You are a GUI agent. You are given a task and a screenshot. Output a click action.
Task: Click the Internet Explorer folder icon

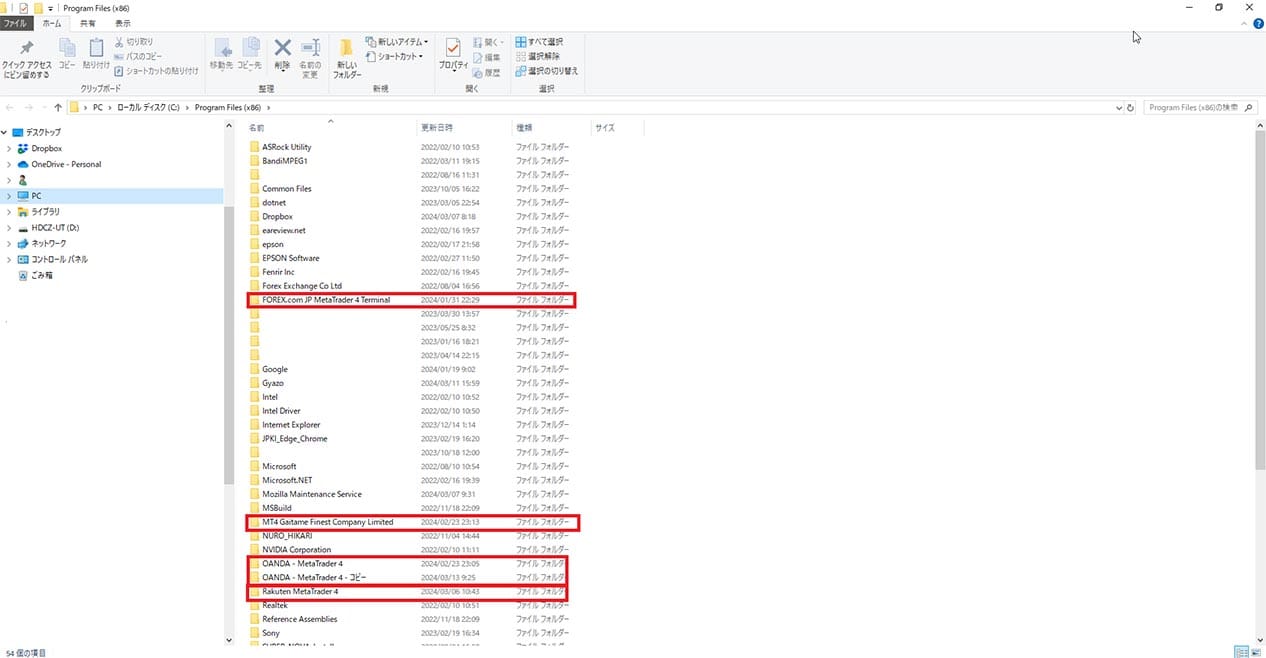point(254,425)
